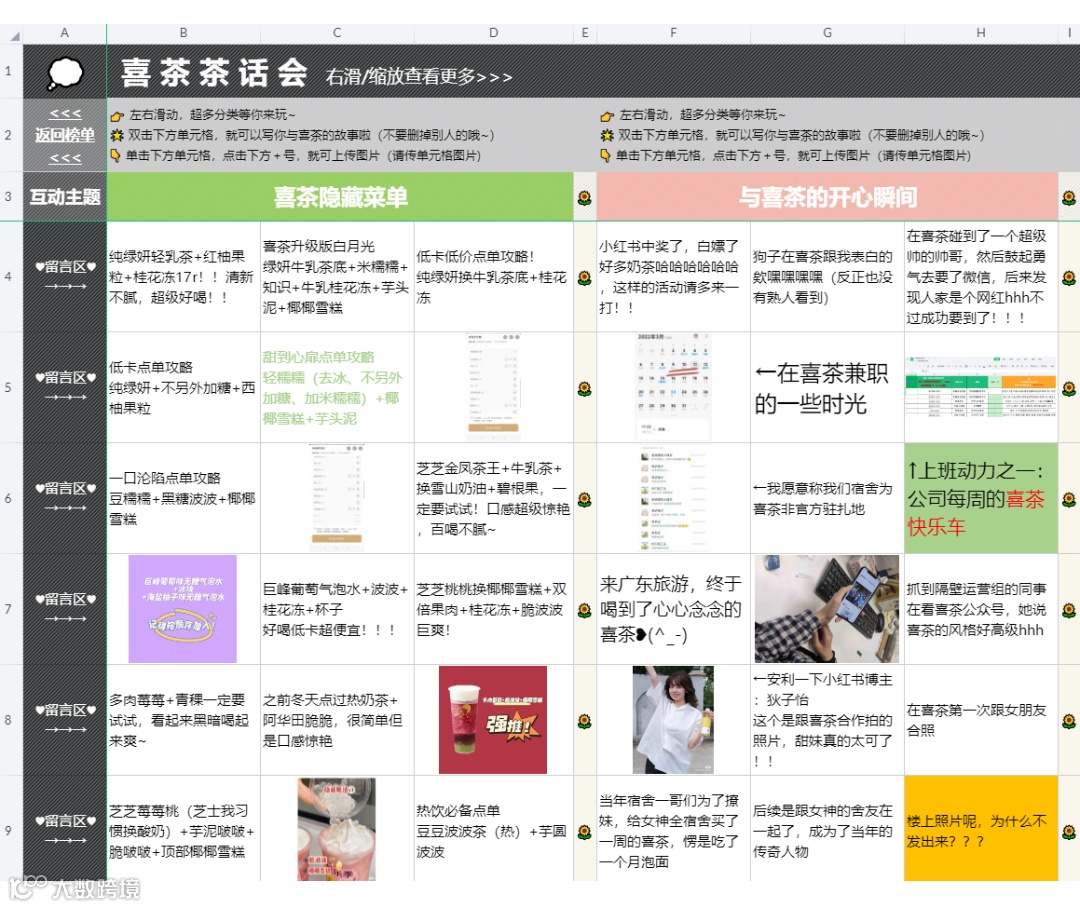Click the speech bubble icon in cell A1

[65, 73]
